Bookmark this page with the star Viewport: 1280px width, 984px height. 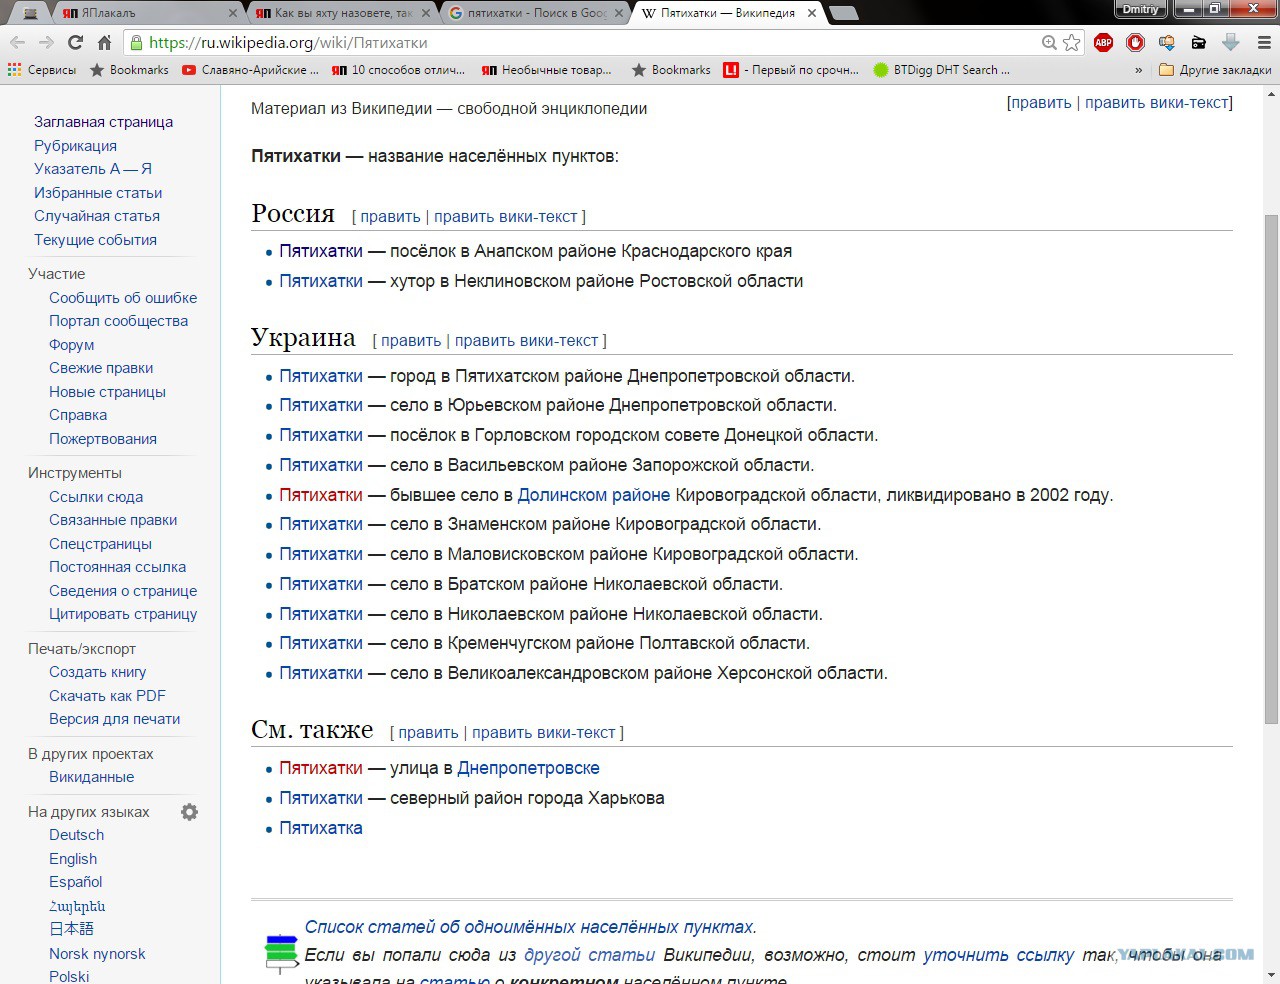1072,42
